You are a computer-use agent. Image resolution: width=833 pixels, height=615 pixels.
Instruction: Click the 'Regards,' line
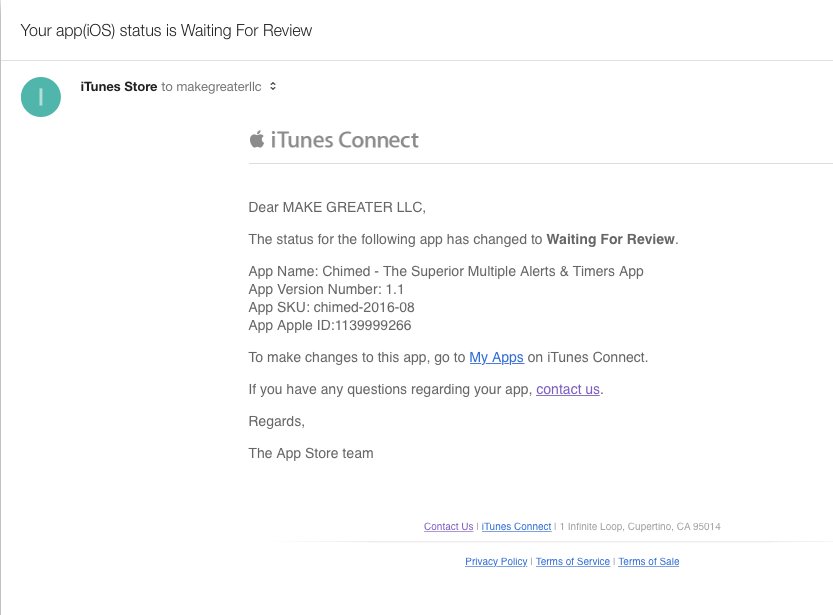[276, 421]
